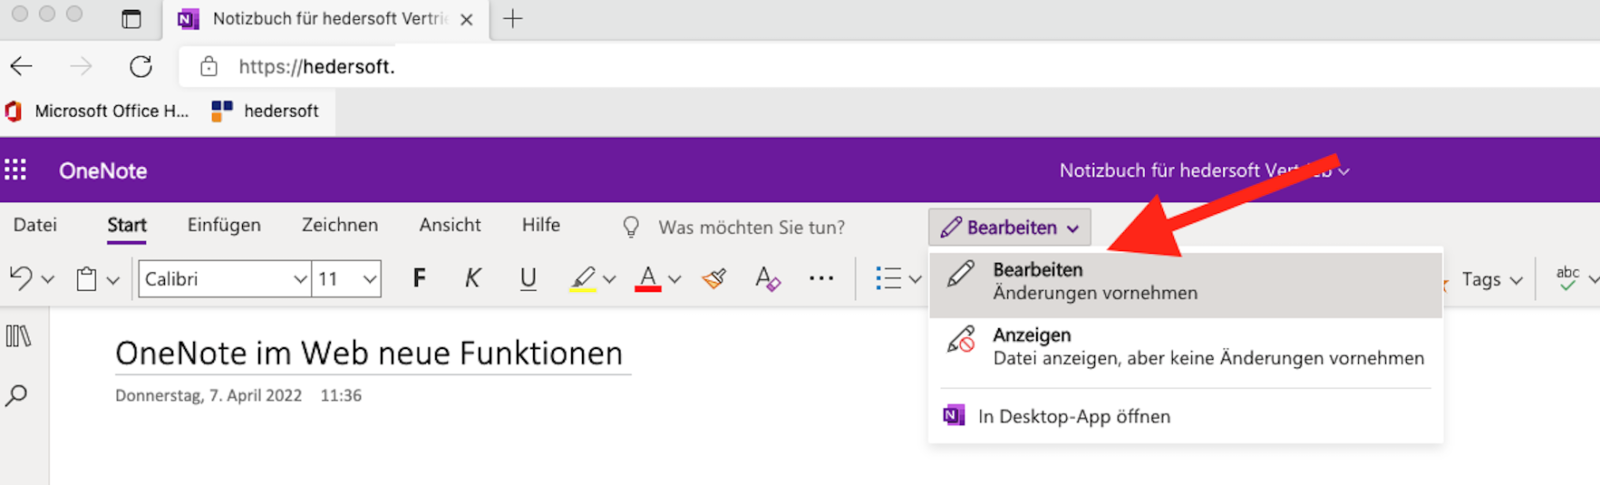The image size is (1600, 485).
Task: Reload the page with the refresh icon
Action: pos(141,66)
